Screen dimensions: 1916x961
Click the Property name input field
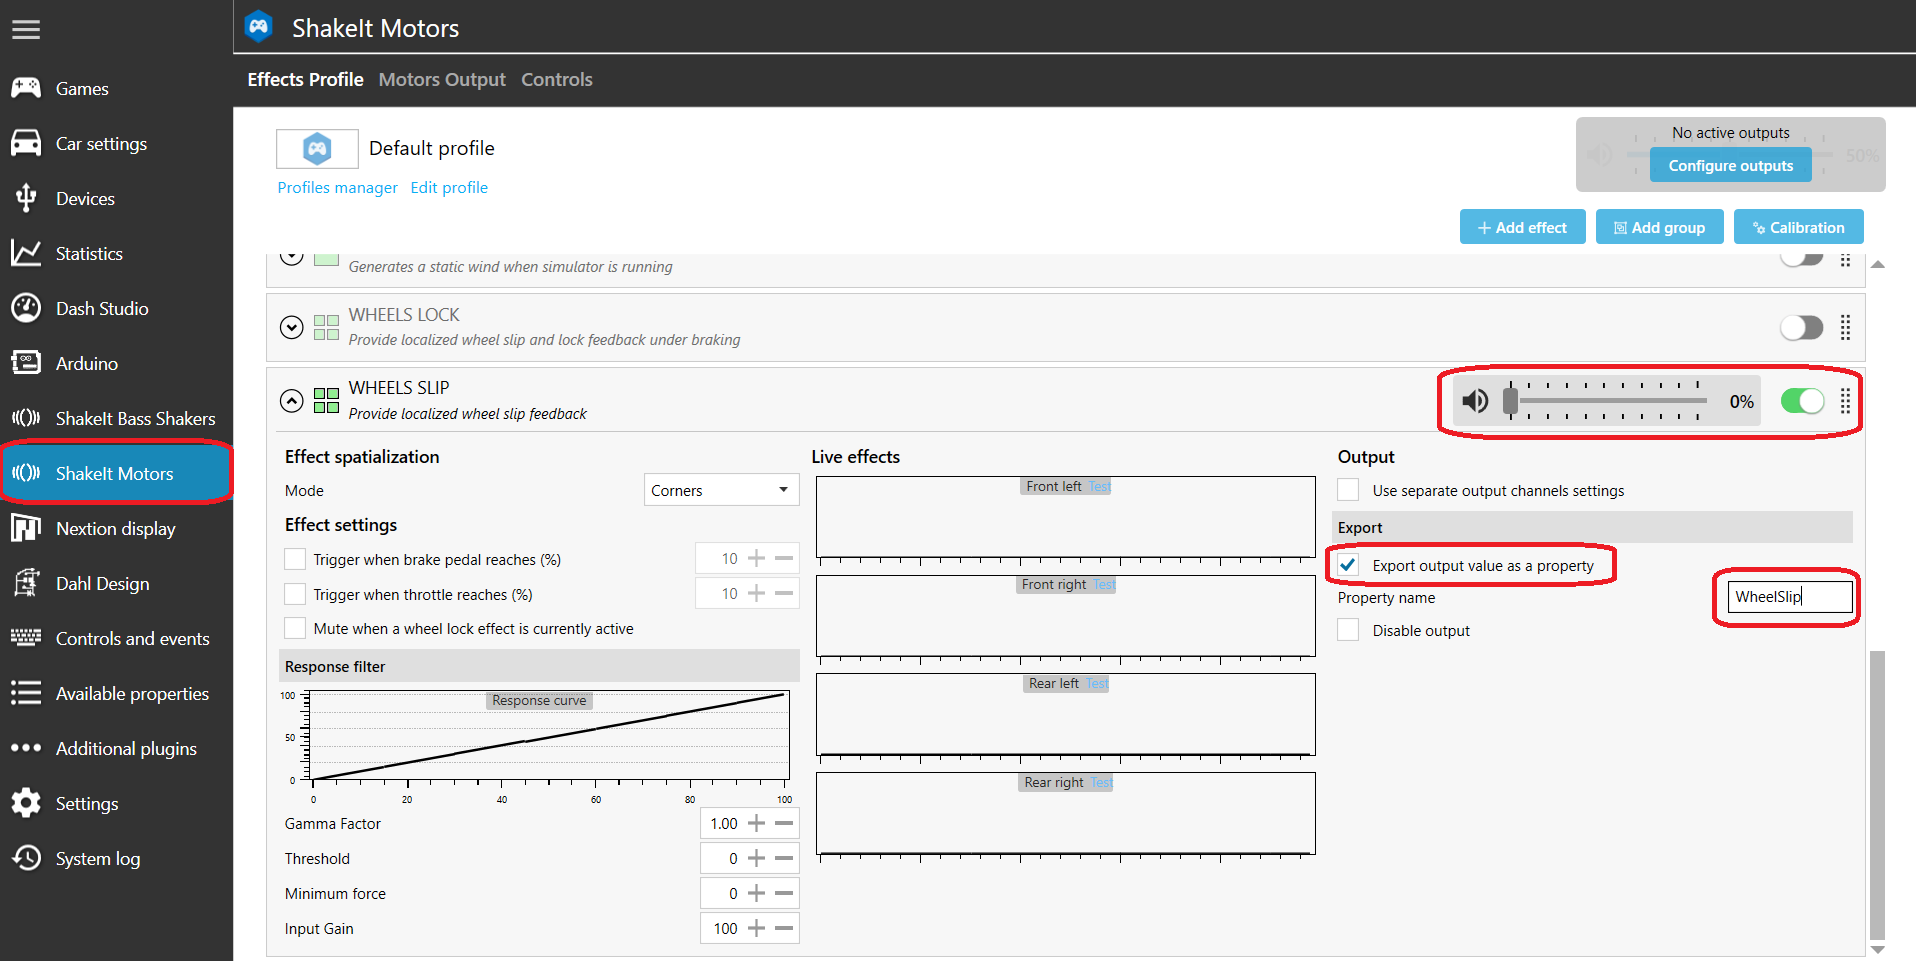(x=1788, y=597)
